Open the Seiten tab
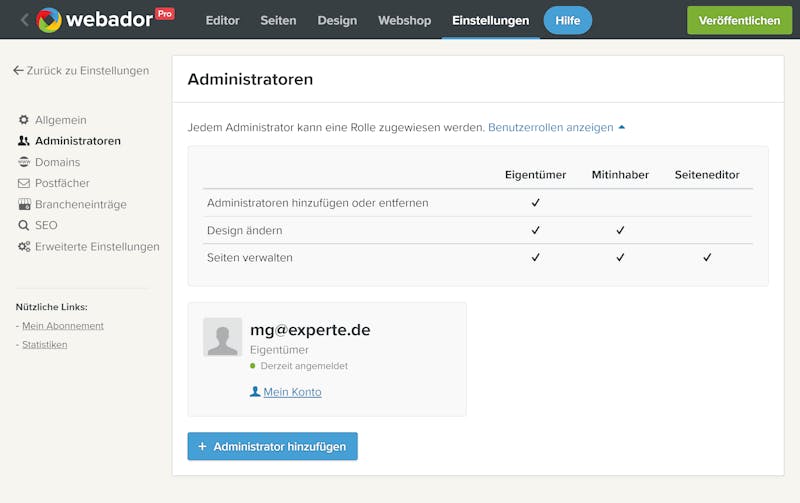 tap(278, 20)
